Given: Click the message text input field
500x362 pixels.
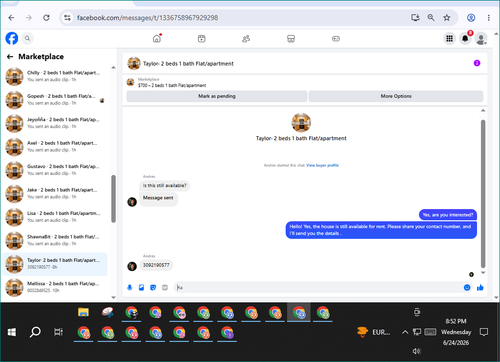Looking at the screenshot, I should pyautogui.click(x=318, y=287).
